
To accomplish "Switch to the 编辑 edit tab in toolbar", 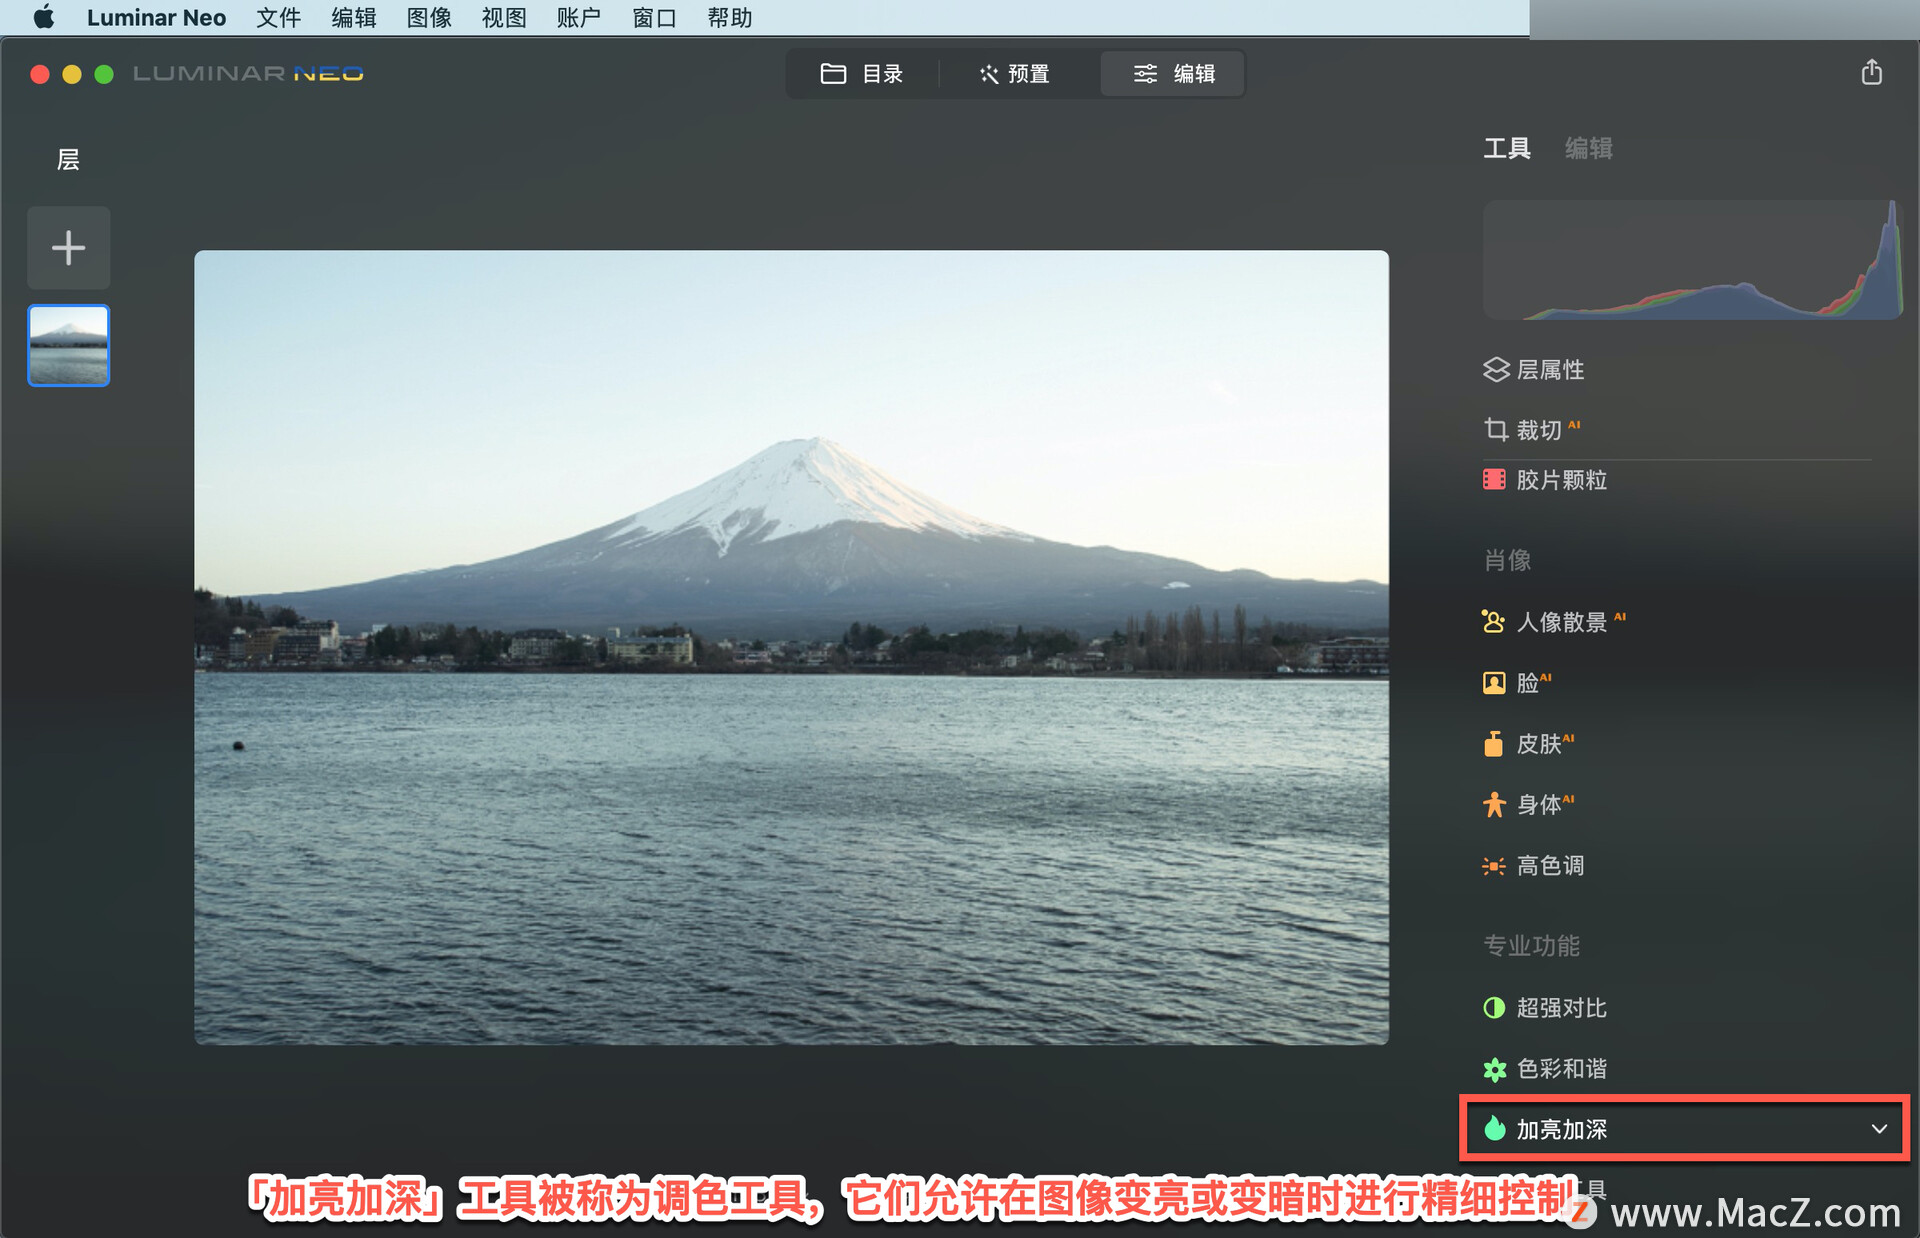I will pos(1173,74).
